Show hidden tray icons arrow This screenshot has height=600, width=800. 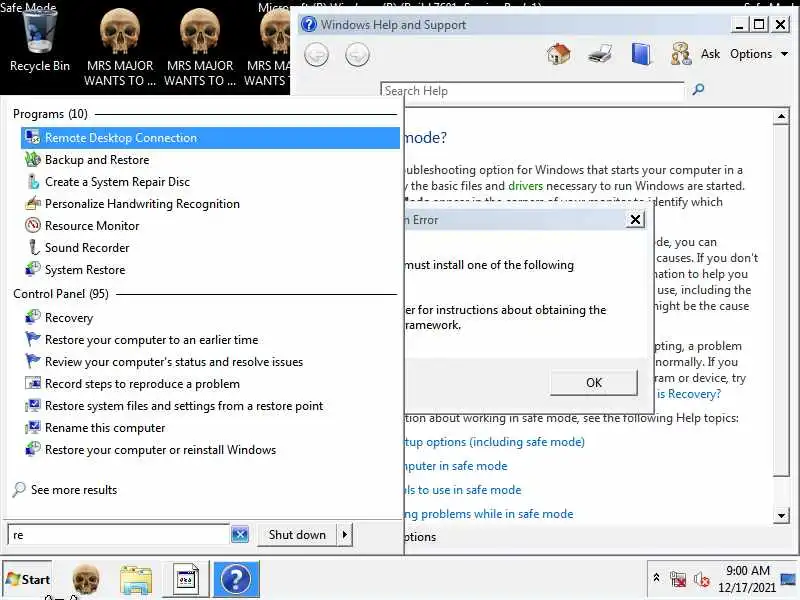coord(657,578)
